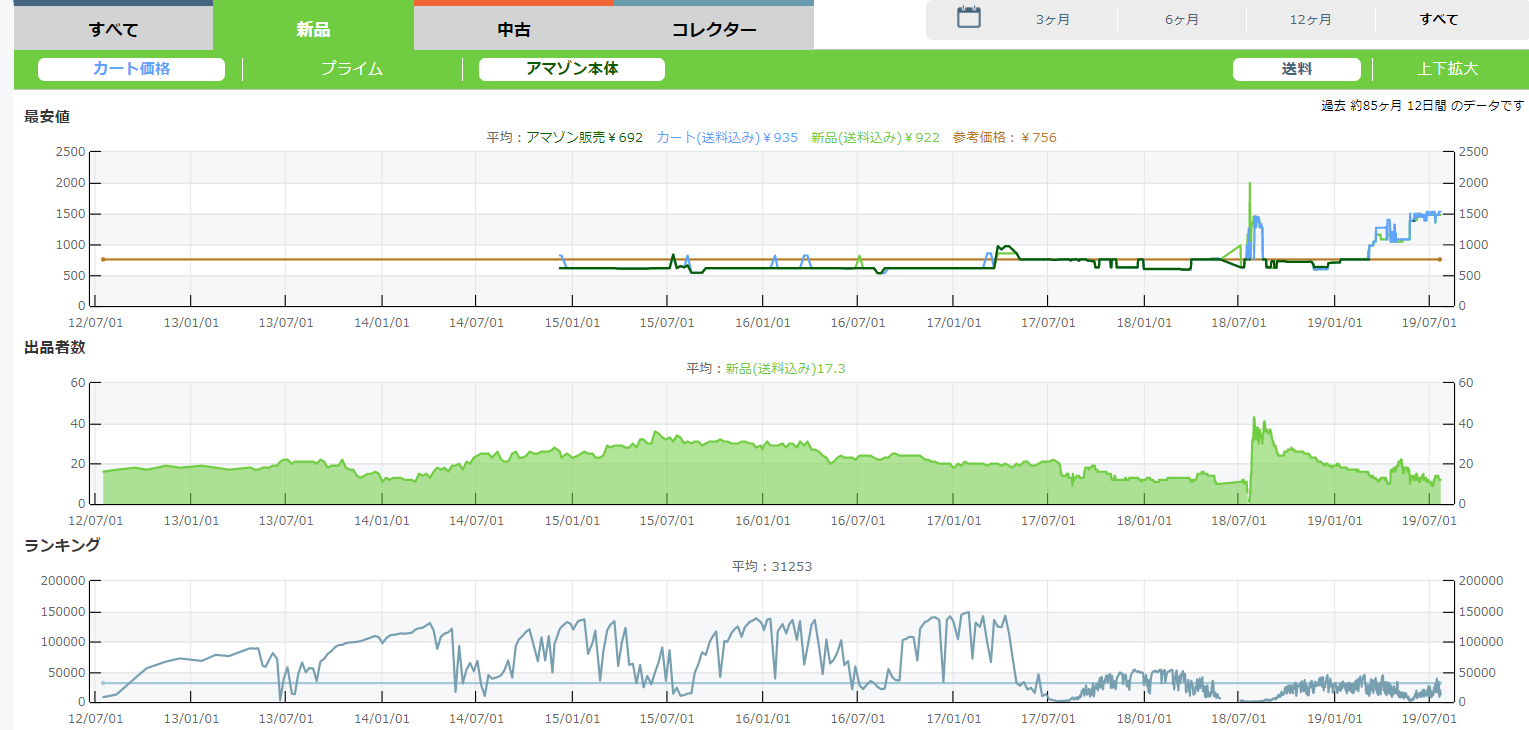The width and height of the screenshot is (1529, 730).
Task: Click the calendar icon beside period options
Action: pyautogui.click(x=968, y=17)
